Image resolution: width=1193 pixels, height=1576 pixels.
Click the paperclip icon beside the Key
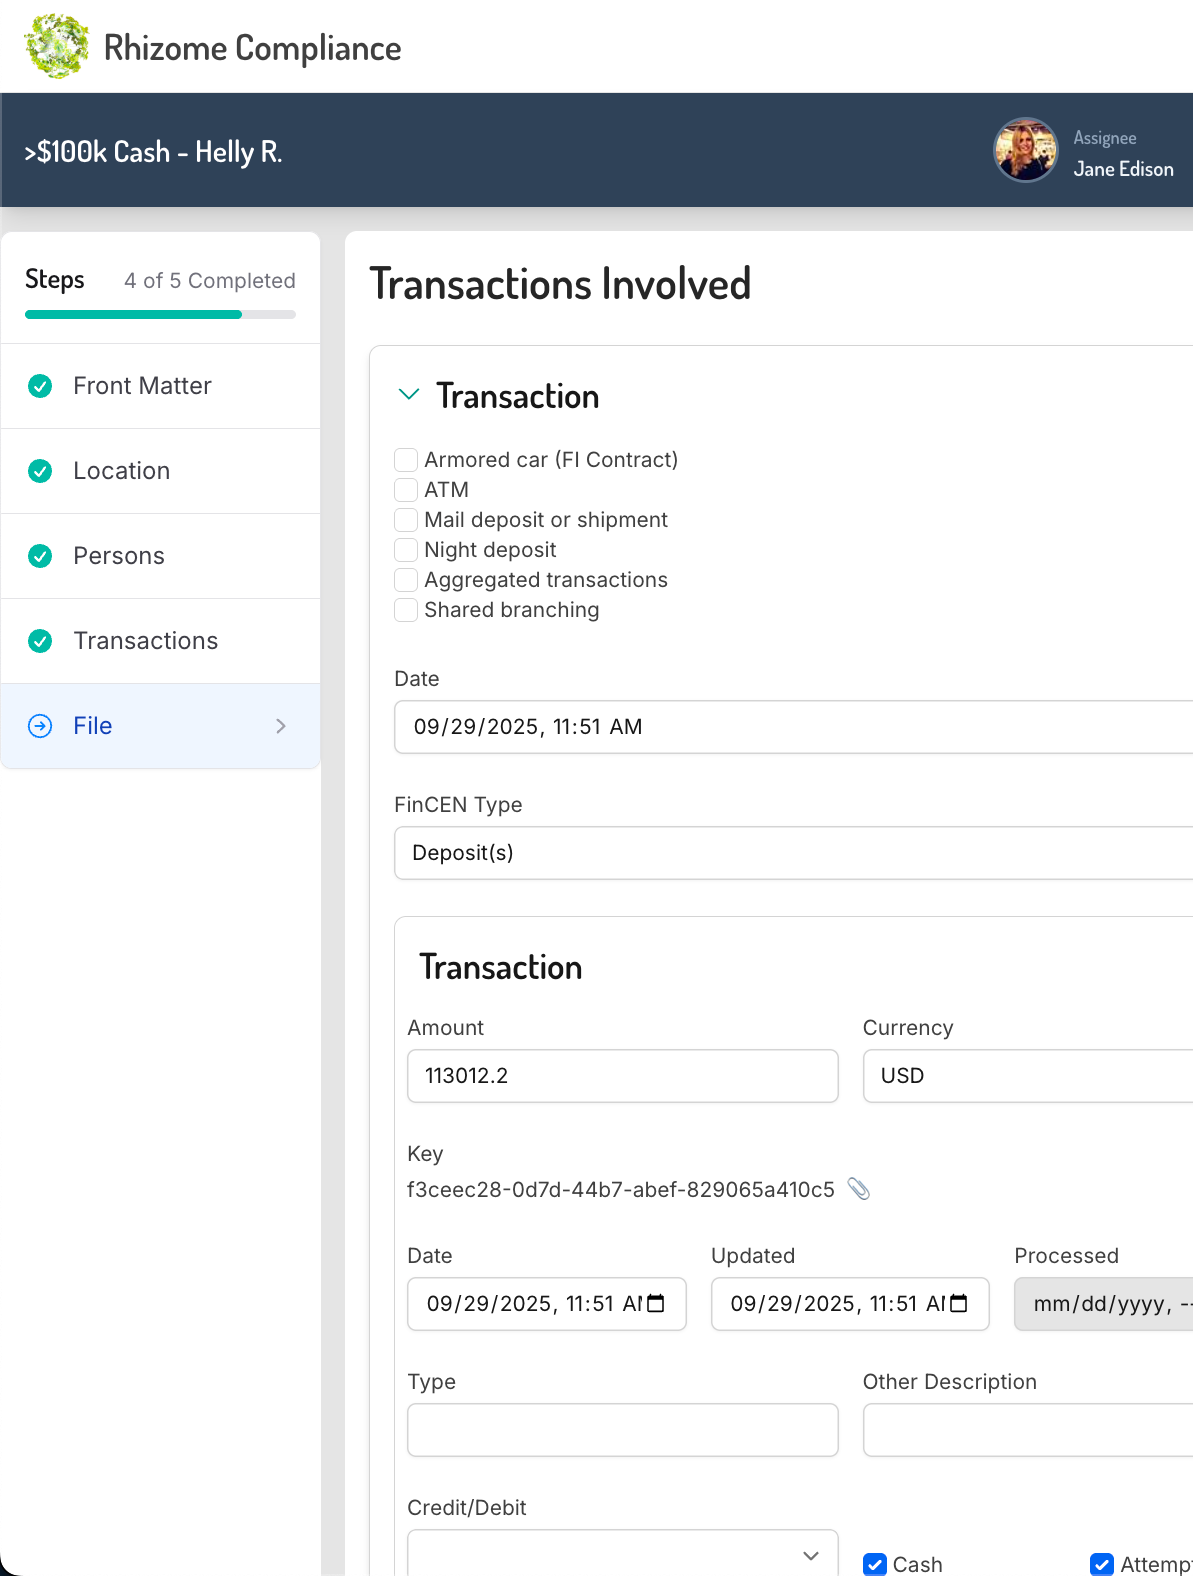tap(859, 1189)
